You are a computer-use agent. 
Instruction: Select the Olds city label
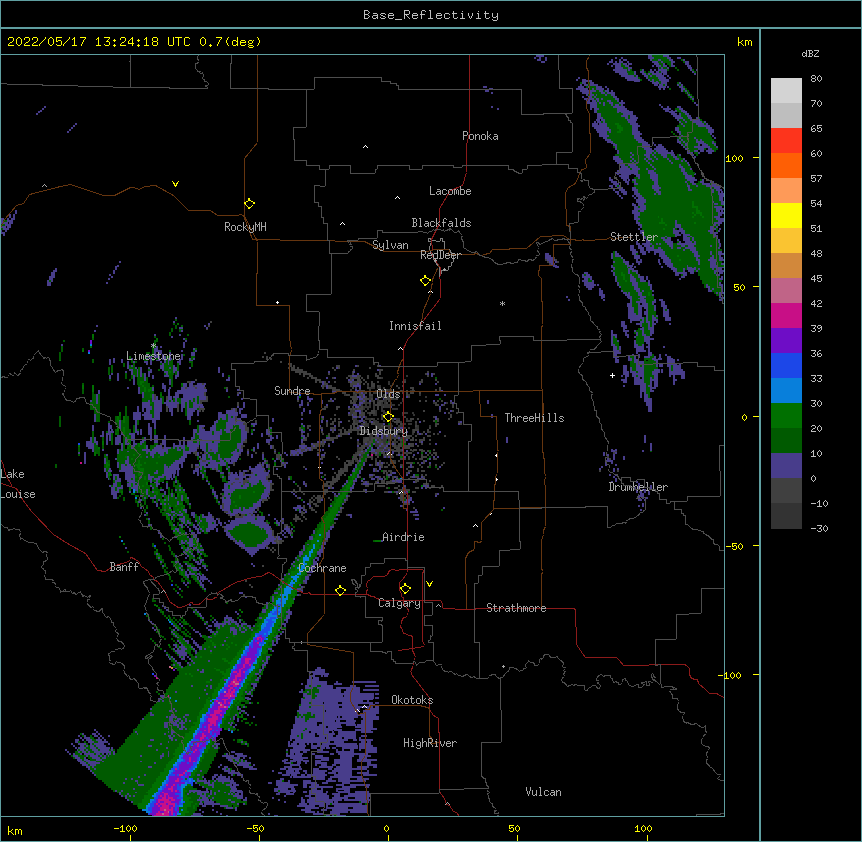[x=388, y=394]
